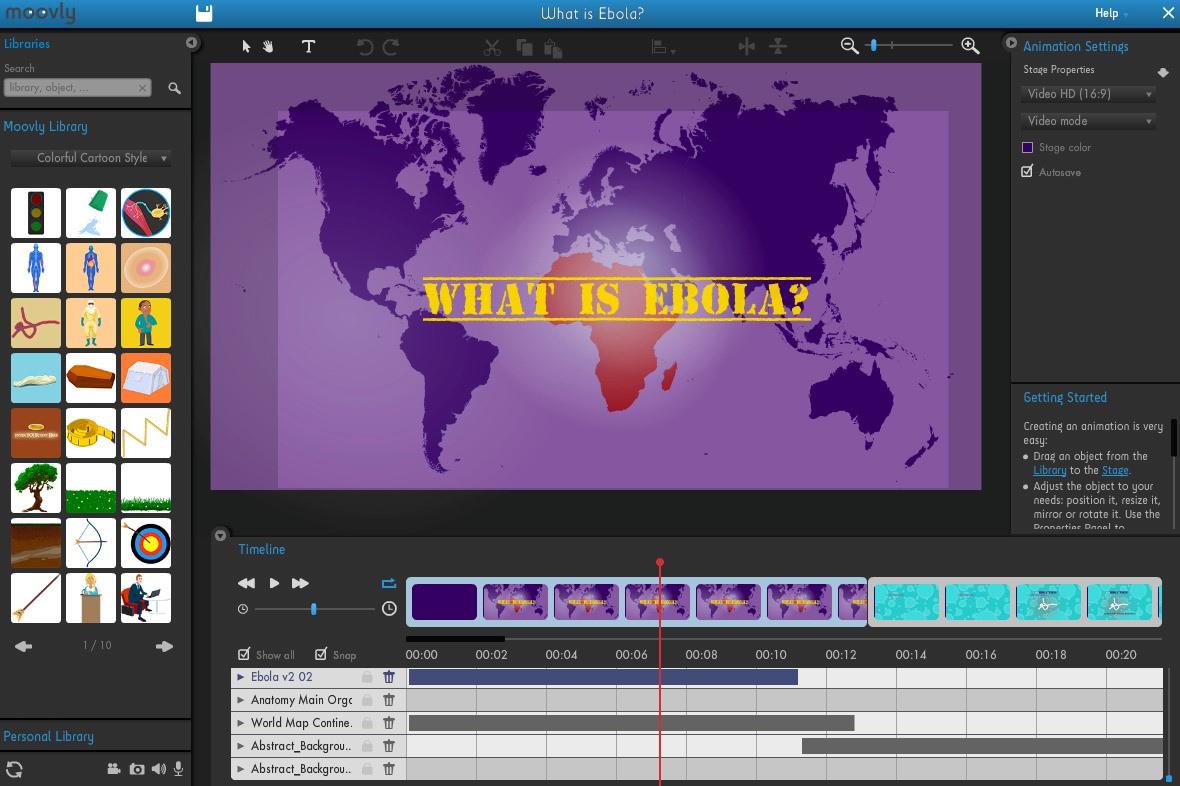Click the microphone record icon
This screenshot has width=1180, height=786.
178,769
